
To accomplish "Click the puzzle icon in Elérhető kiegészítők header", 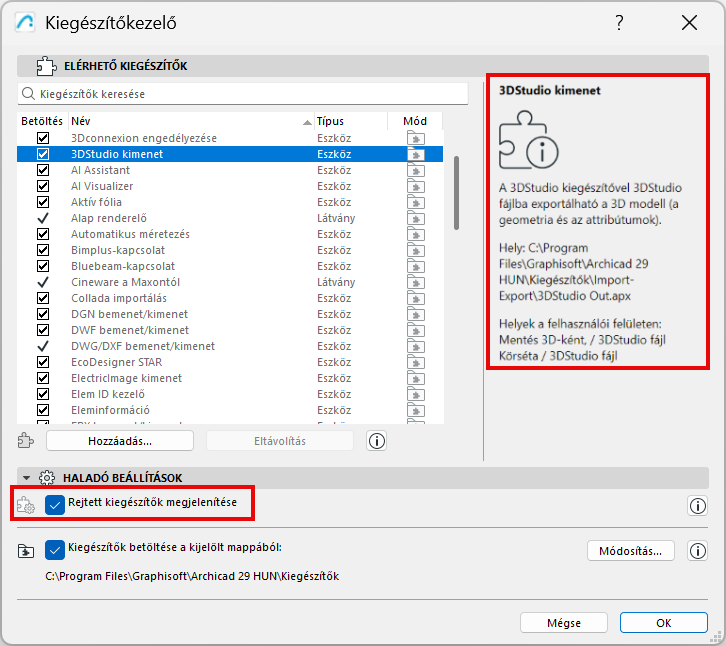I will (46, 66).
